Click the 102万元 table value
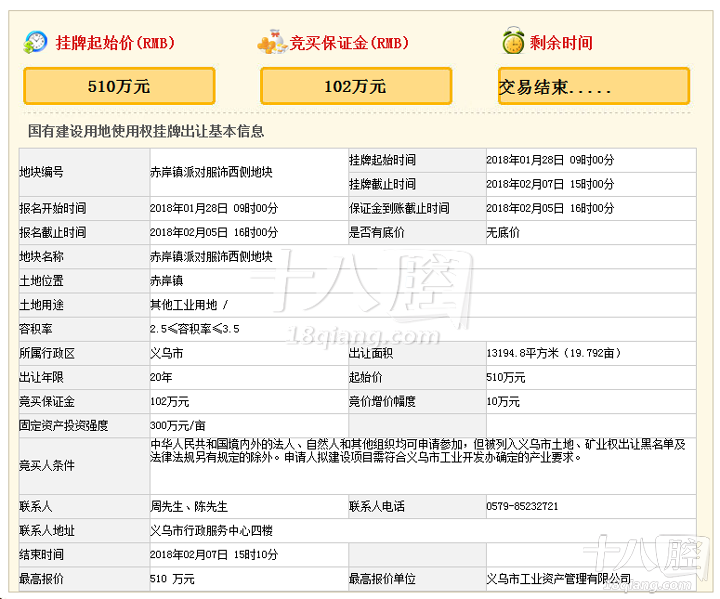 coord(169,401)
